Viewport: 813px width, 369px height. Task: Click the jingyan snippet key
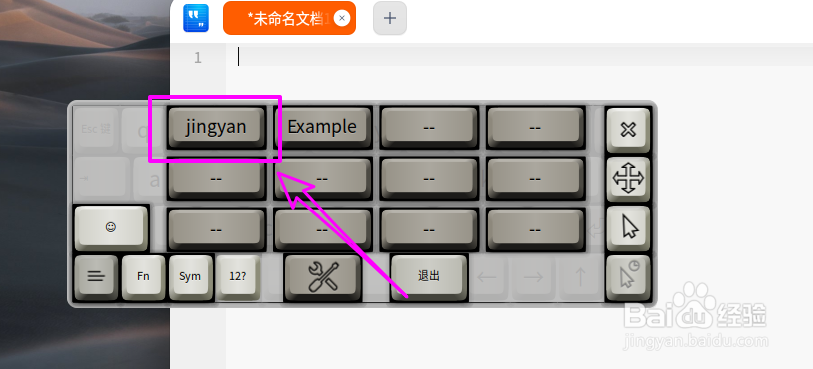(216, 127)
